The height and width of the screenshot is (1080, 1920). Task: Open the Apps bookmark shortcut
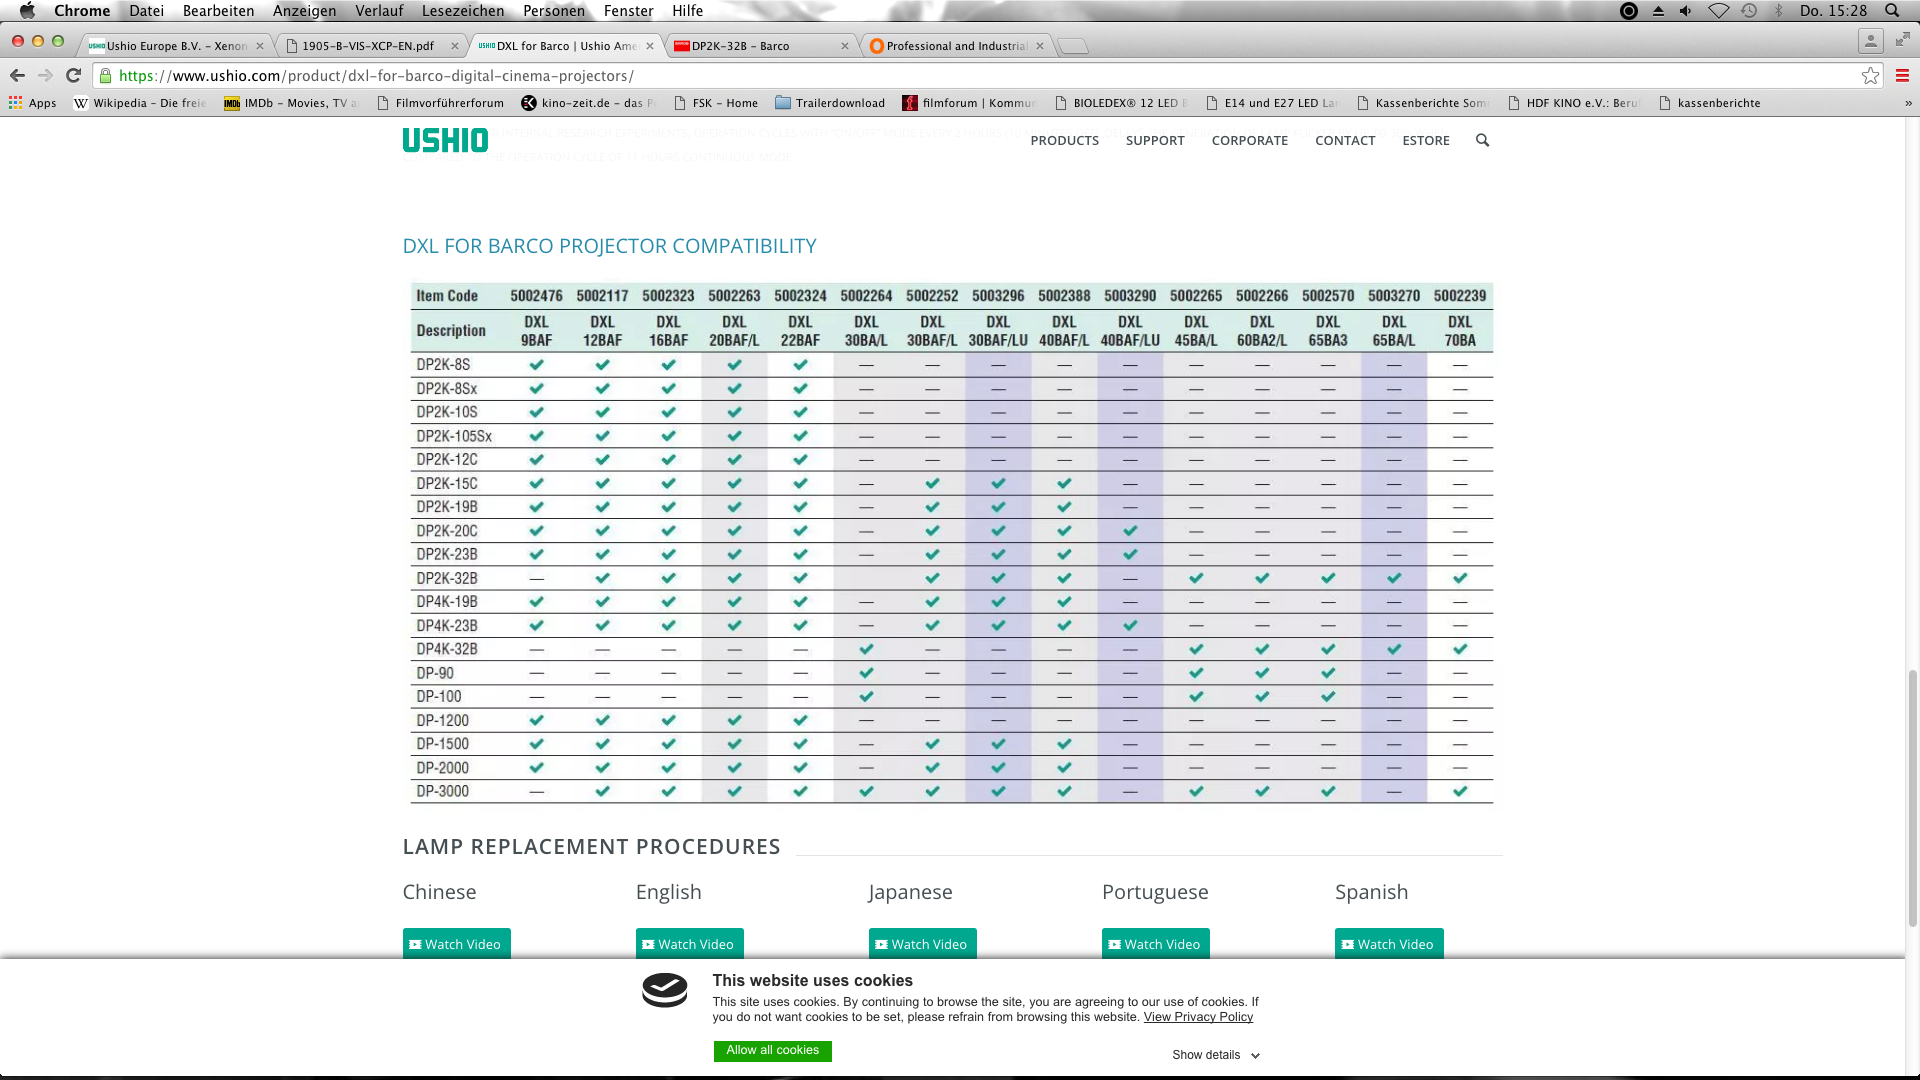pos(33,103)
